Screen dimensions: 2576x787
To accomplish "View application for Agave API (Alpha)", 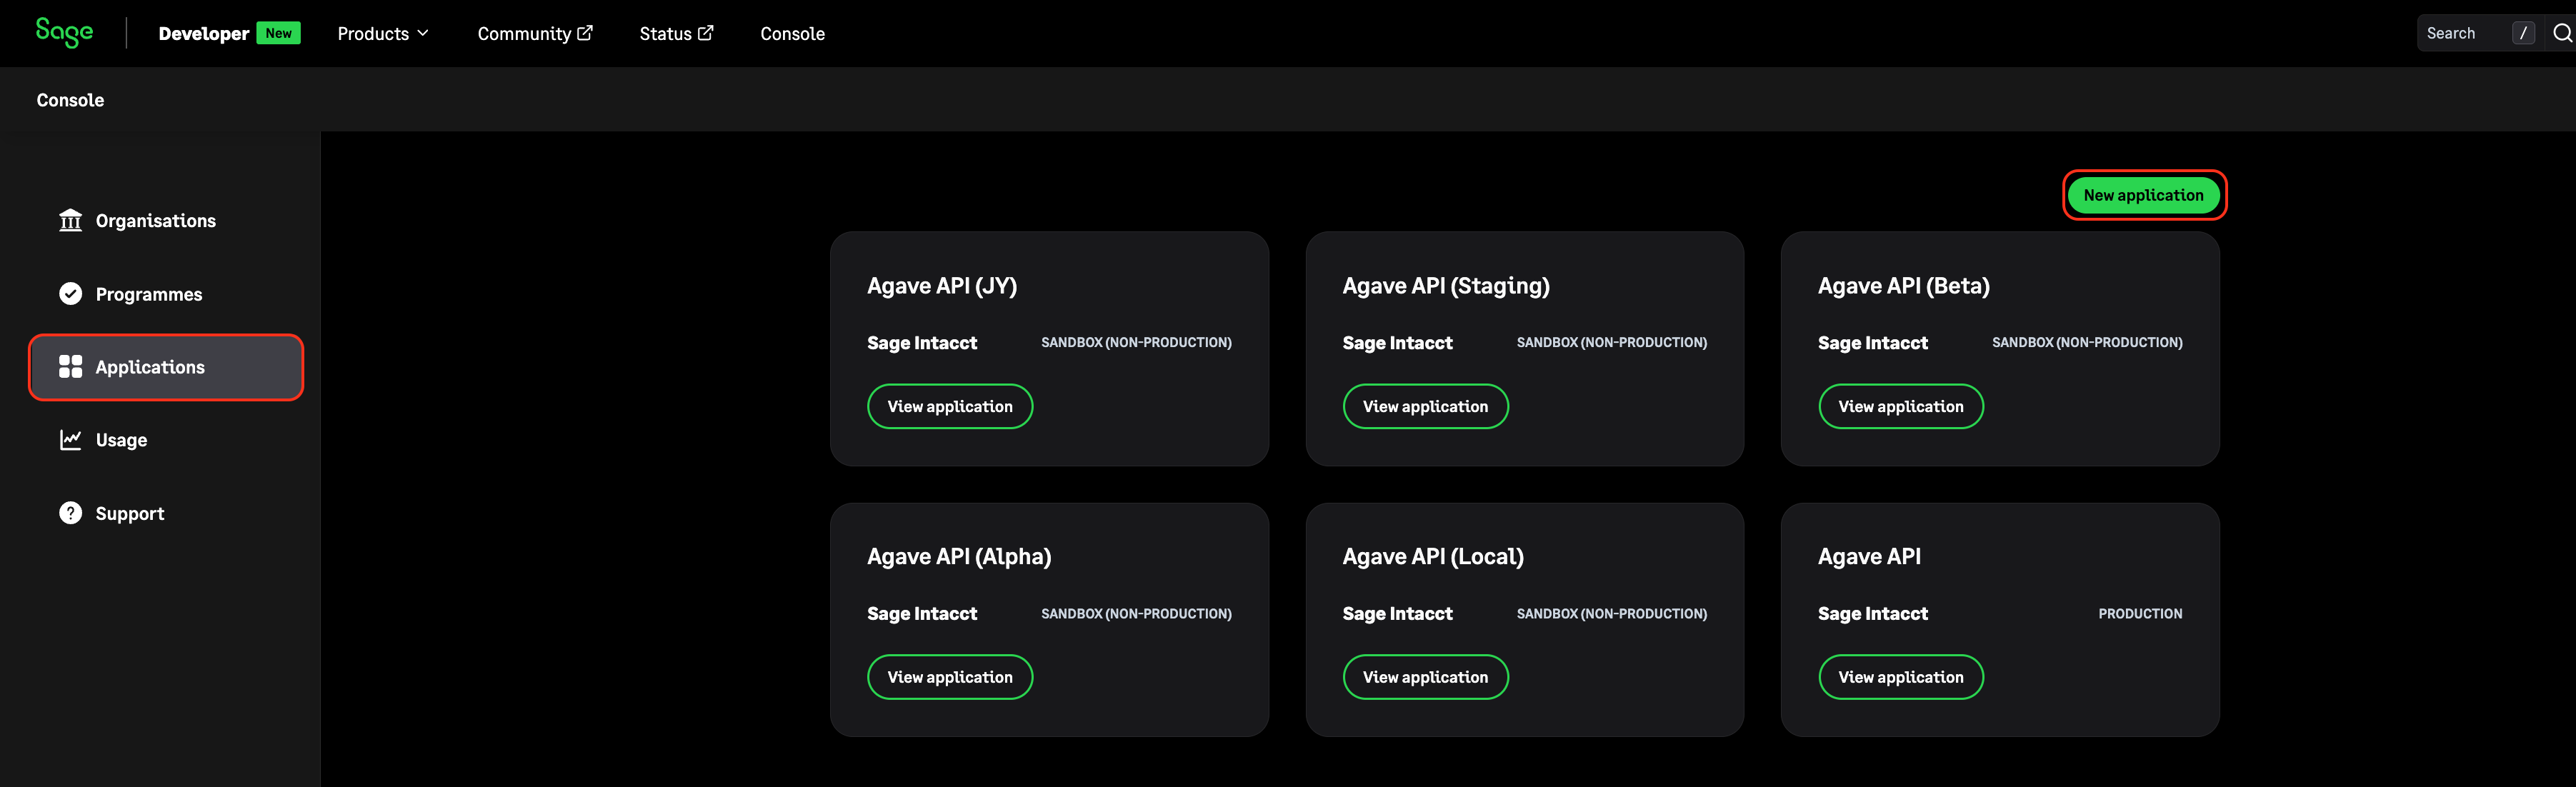I will click(x=950, y=677).
